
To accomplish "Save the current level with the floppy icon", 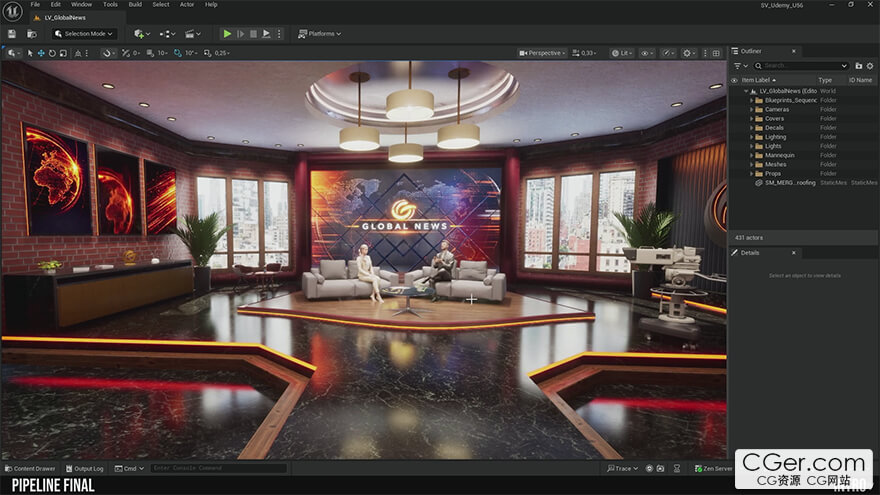I will [x=12, y=34].
